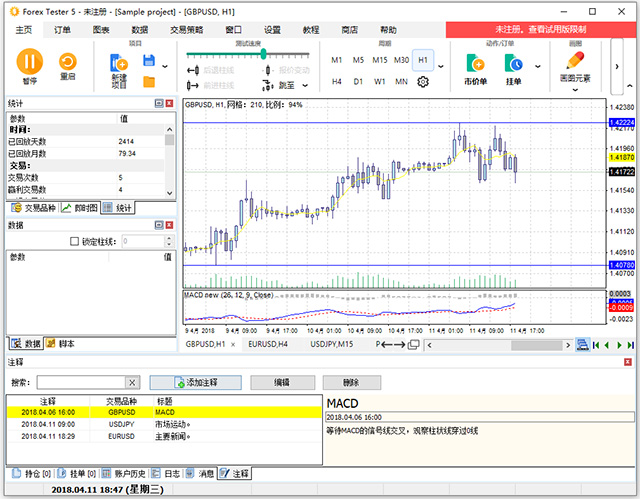The image size is (640, 499).
Task: Click the new project (新建项目) icon
Action: [x=119, y=62]
